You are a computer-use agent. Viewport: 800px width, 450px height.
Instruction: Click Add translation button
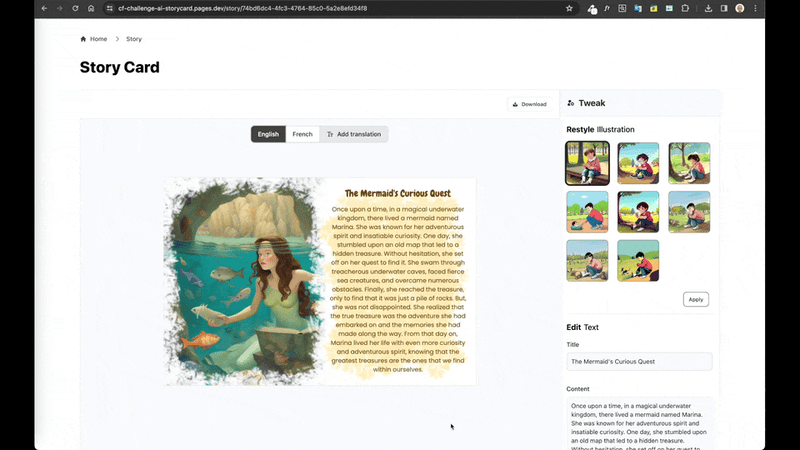(x=354, y=134)
